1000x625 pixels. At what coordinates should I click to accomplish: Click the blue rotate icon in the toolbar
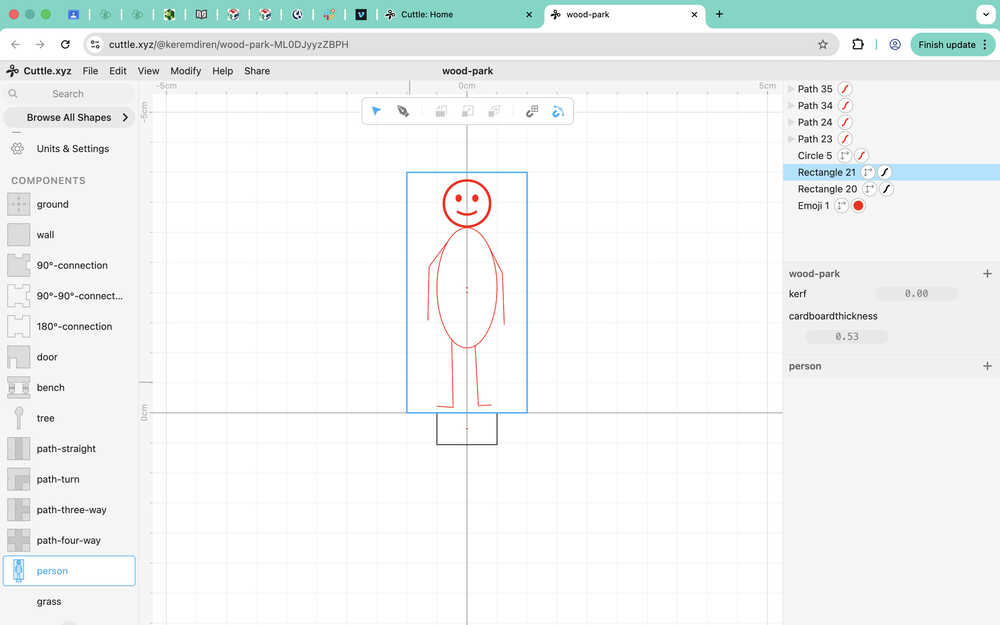tap(558, 111)
